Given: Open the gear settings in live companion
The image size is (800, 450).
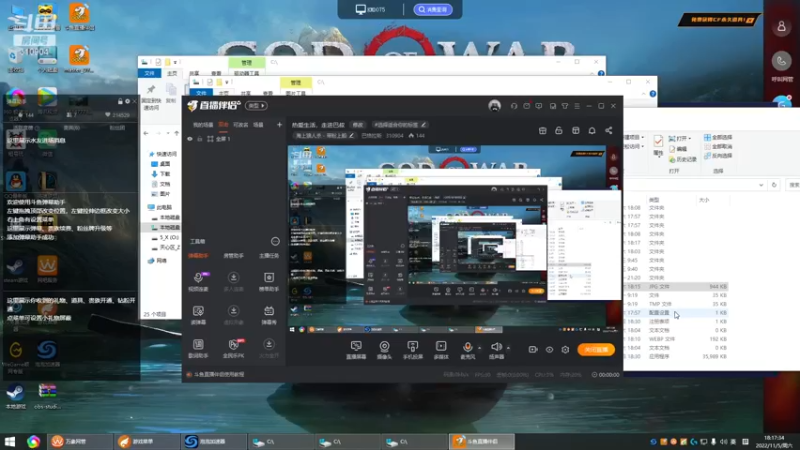Looking at the screenshot, I should click(x=565, y=349).
